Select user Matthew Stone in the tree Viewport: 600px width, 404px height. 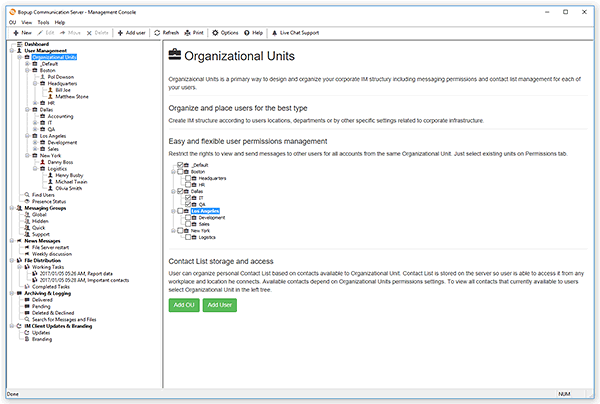(74, 96)
